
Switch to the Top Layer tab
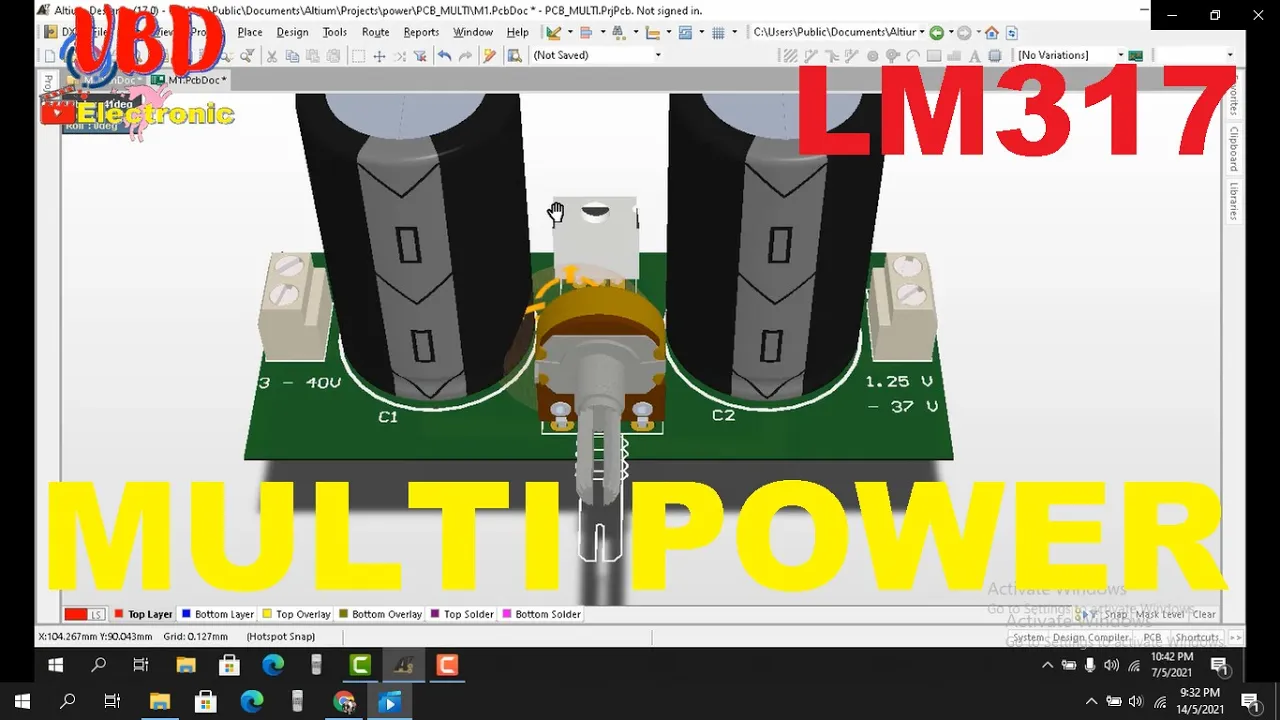tap(143, 614)
